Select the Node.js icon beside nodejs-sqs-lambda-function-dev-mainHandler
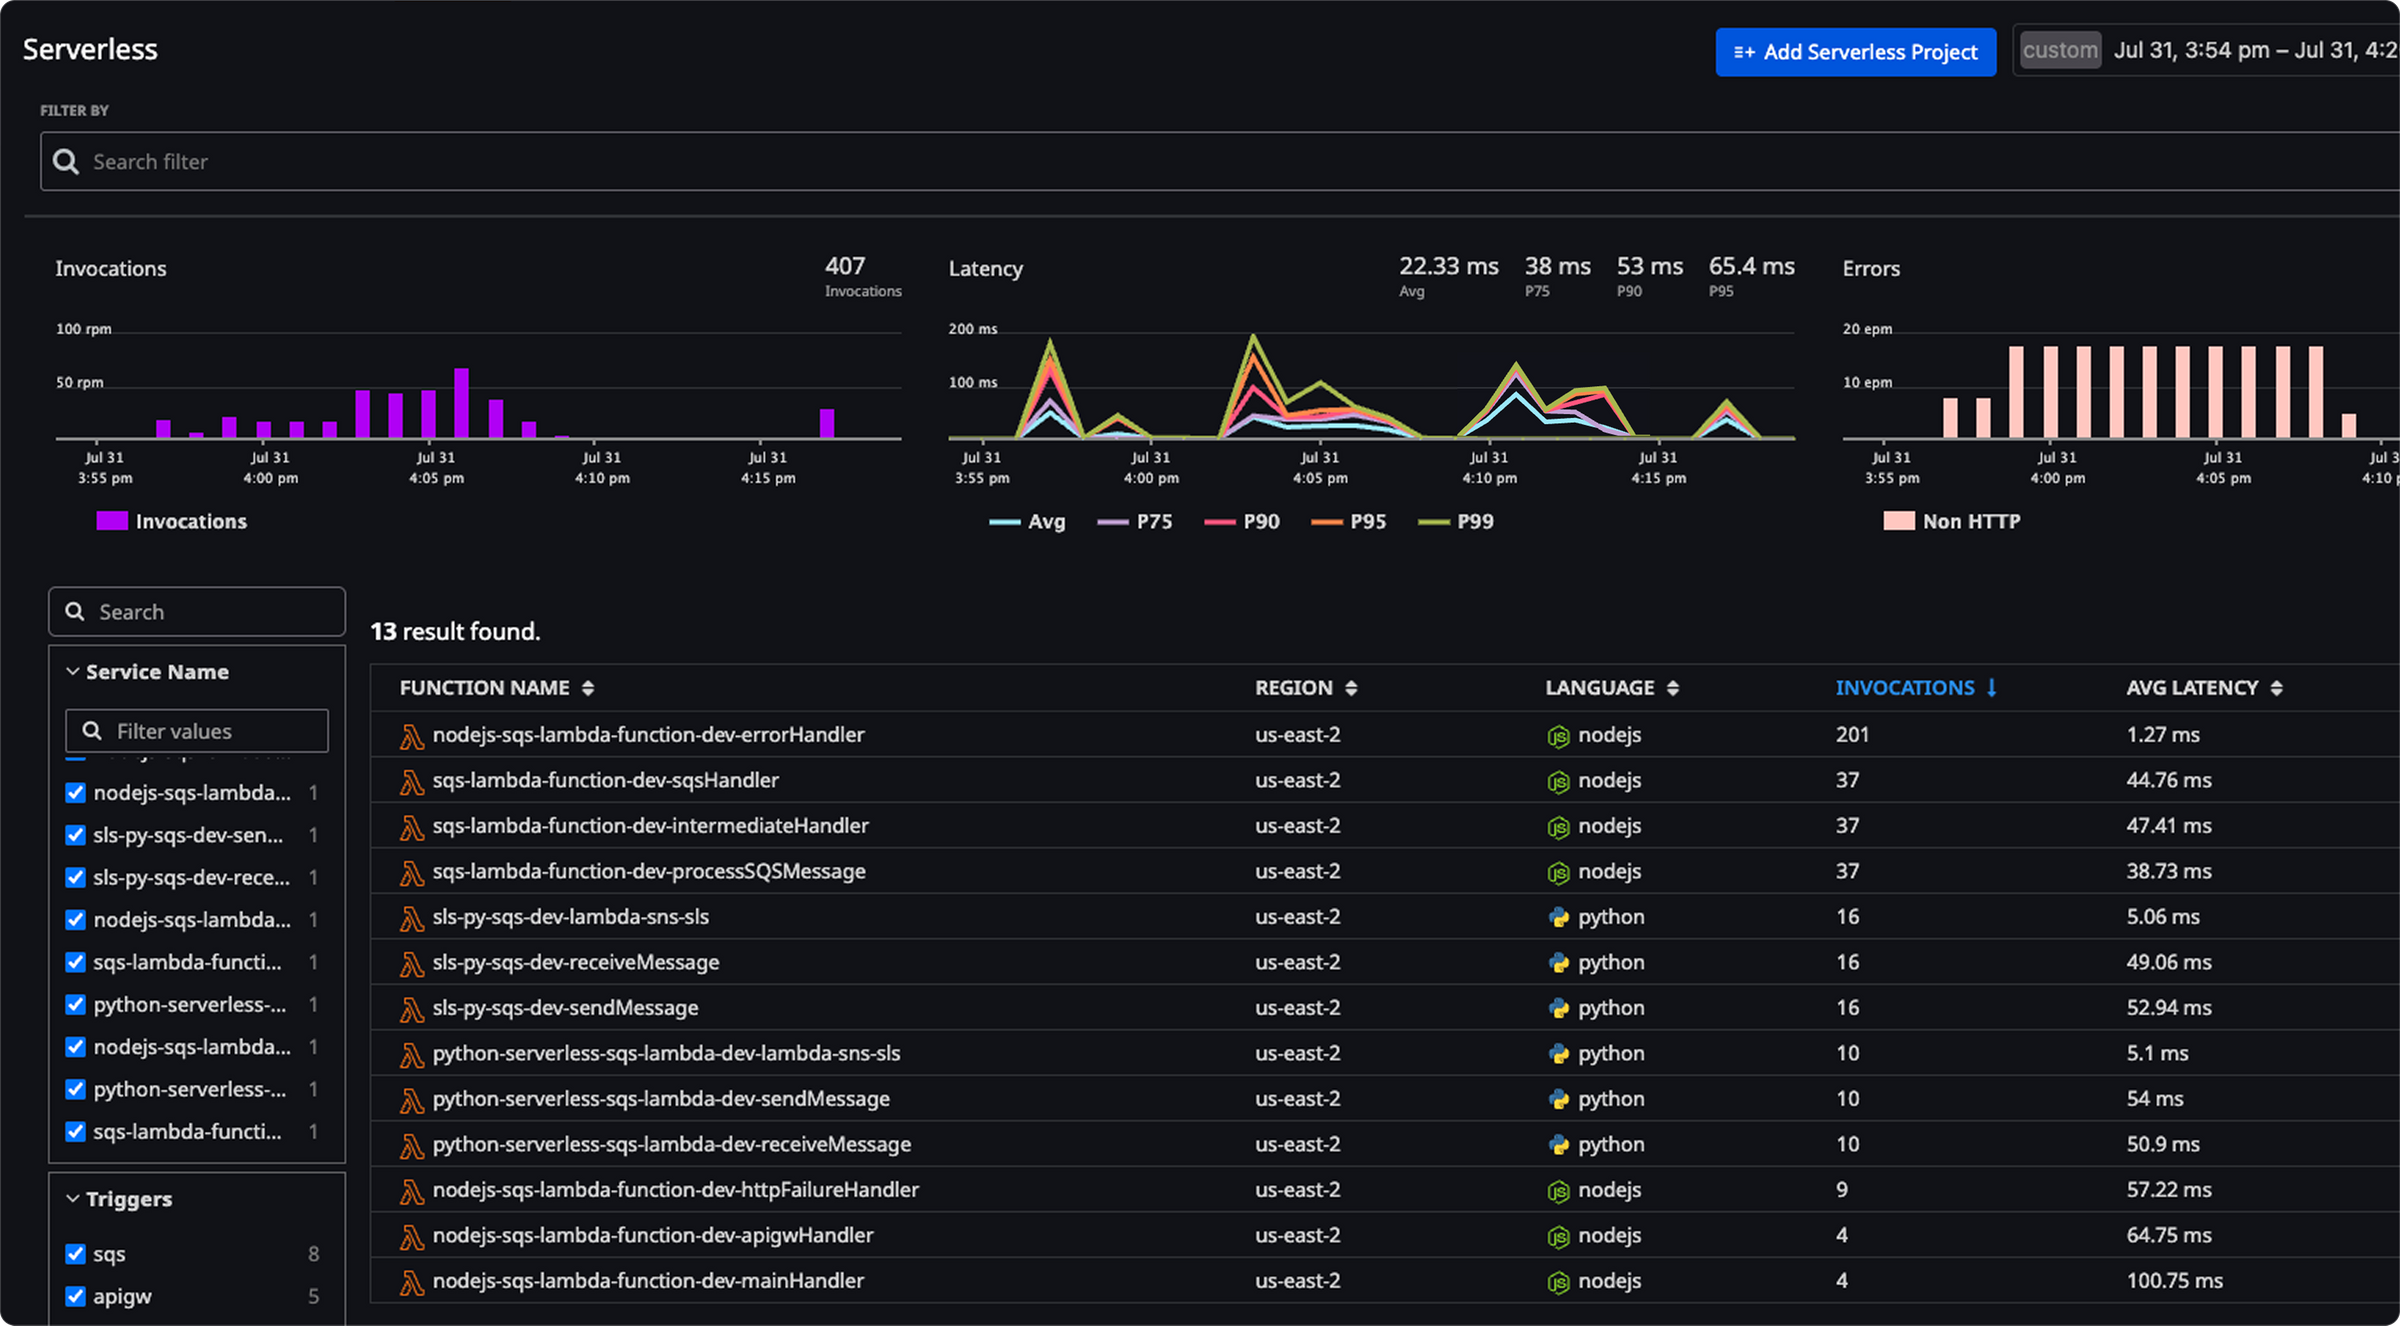 coord(1558,1281)
